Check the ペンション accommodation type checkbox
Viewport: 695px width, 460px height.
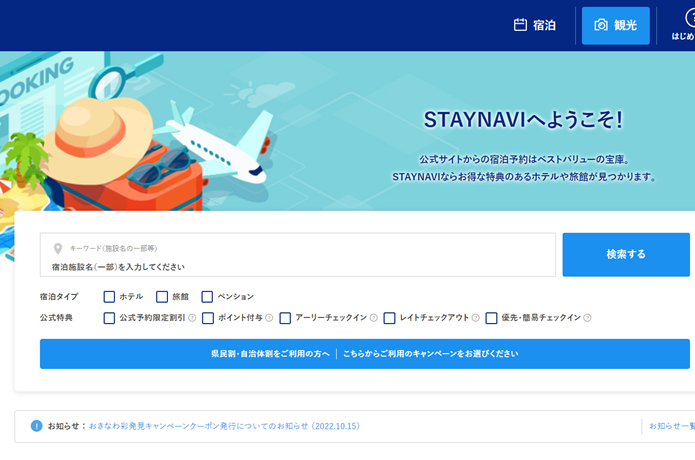click(x=207, y=296)
